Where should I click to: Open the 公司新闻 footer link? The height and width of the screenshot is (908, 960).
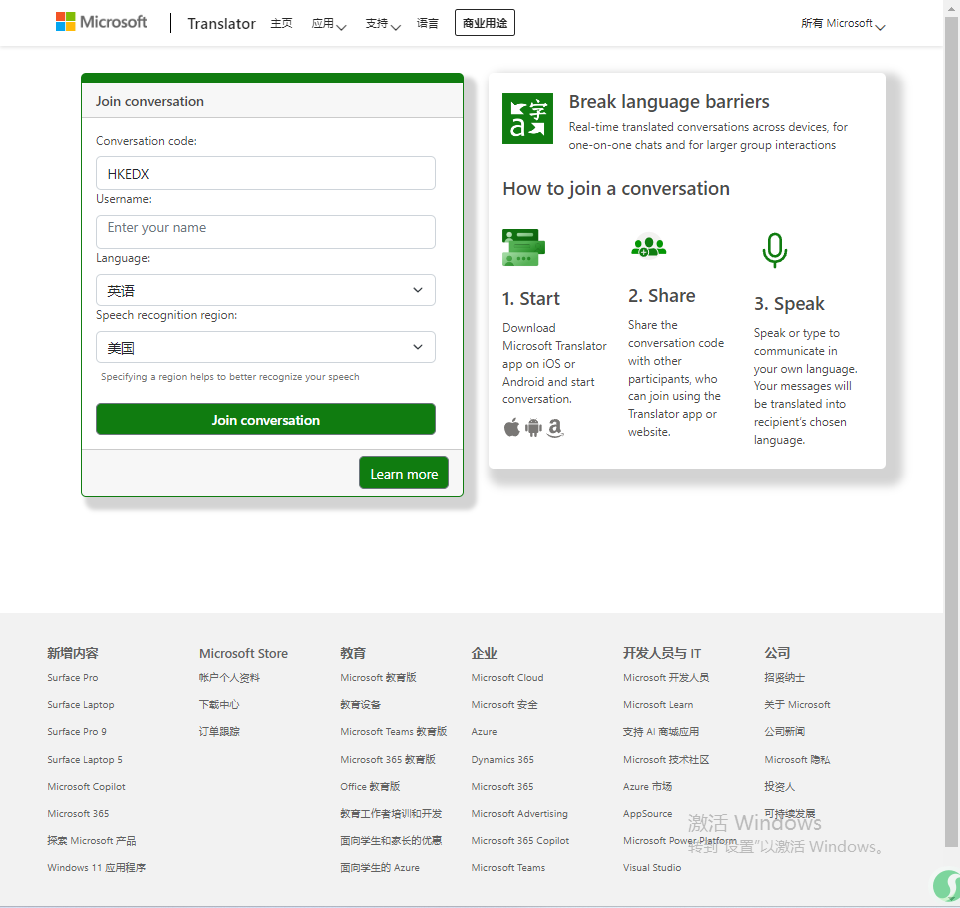coord(784,731)
